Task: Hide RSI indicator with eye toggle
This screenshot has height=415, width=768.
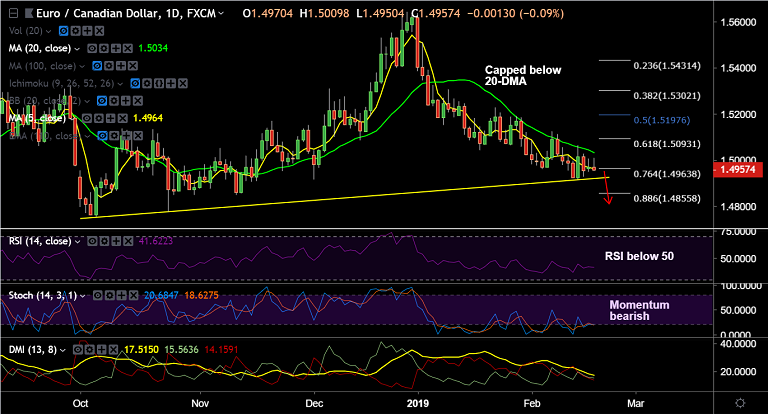Action: tap(92, 241)
